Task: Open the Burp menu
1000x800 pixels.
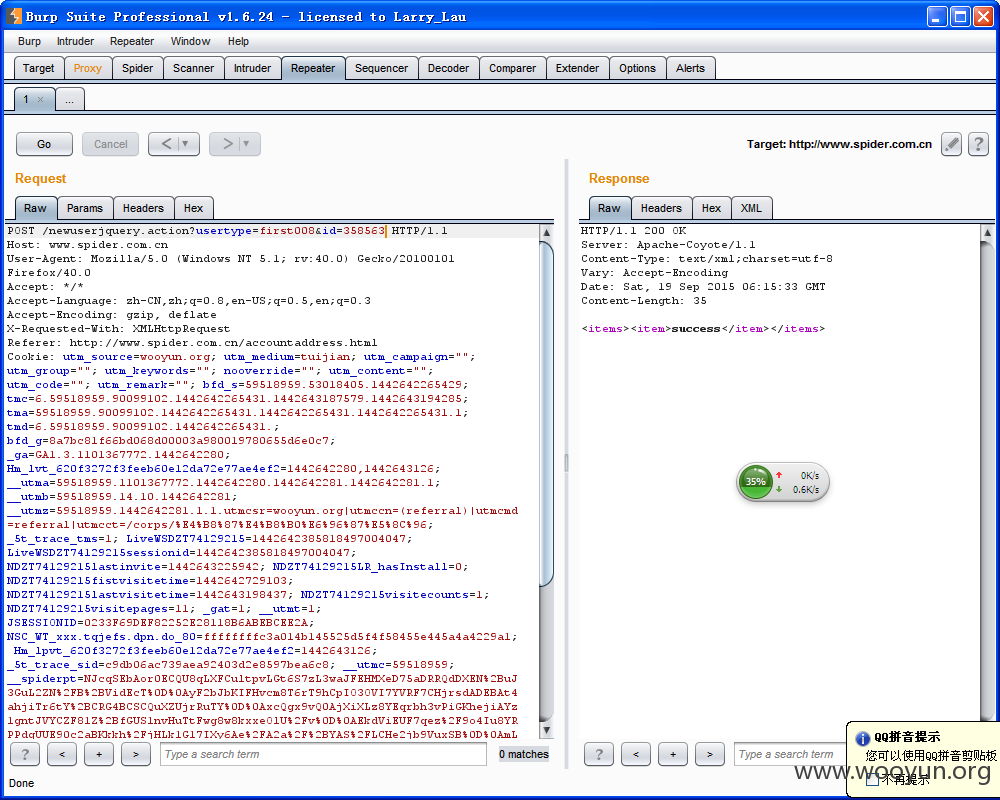Action: coord(29,41)
